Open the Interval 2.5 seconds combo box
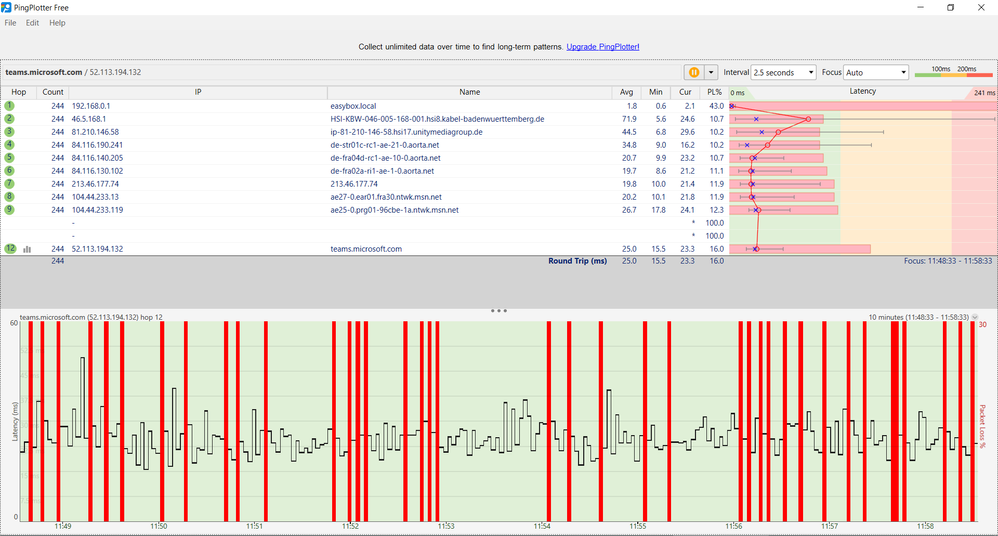The width and height of the screenshot is (998, 536). pos(784,73)
